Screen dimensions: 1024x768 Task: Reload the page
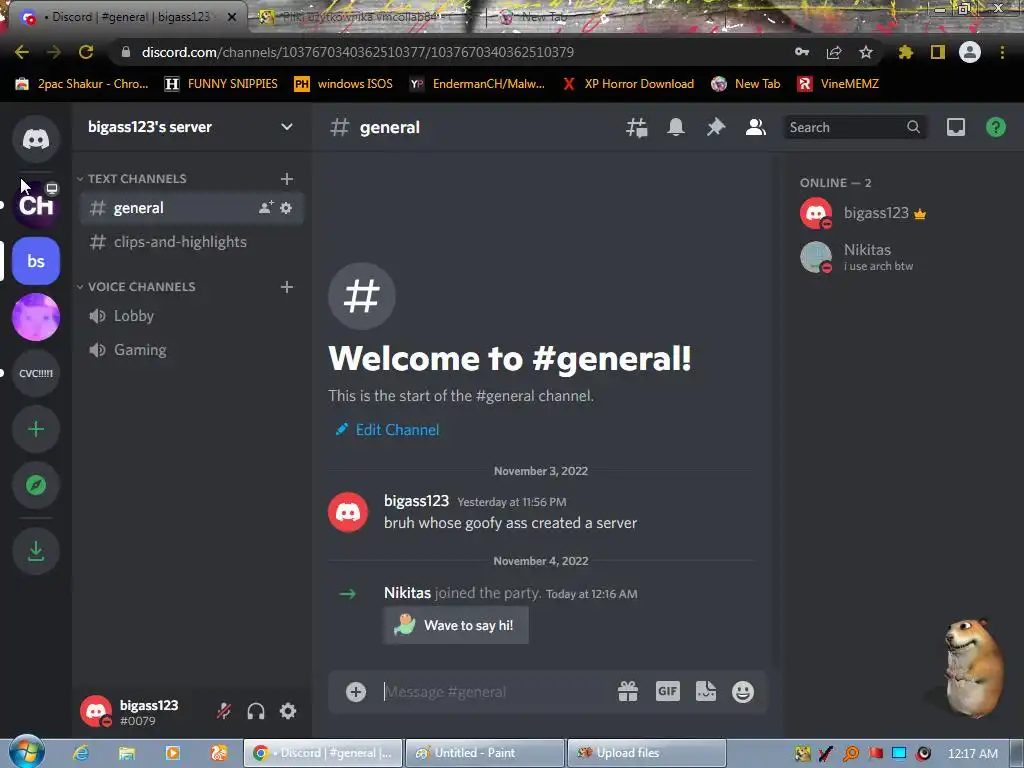click(86, 52)
